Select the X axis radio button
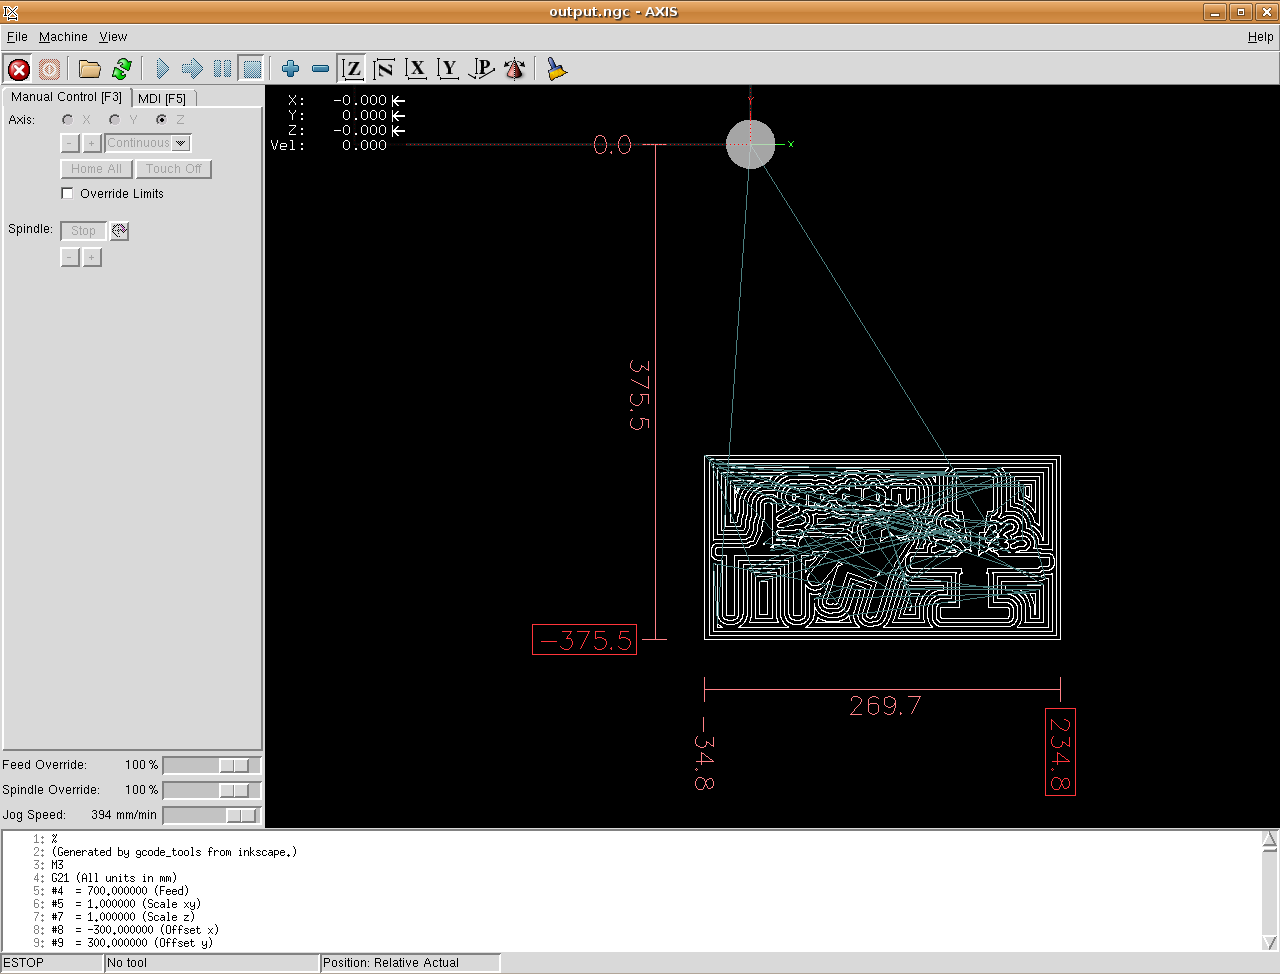The height and width of the screenshot is (974, 1280). pyautogui.click(x=68, y=120)
